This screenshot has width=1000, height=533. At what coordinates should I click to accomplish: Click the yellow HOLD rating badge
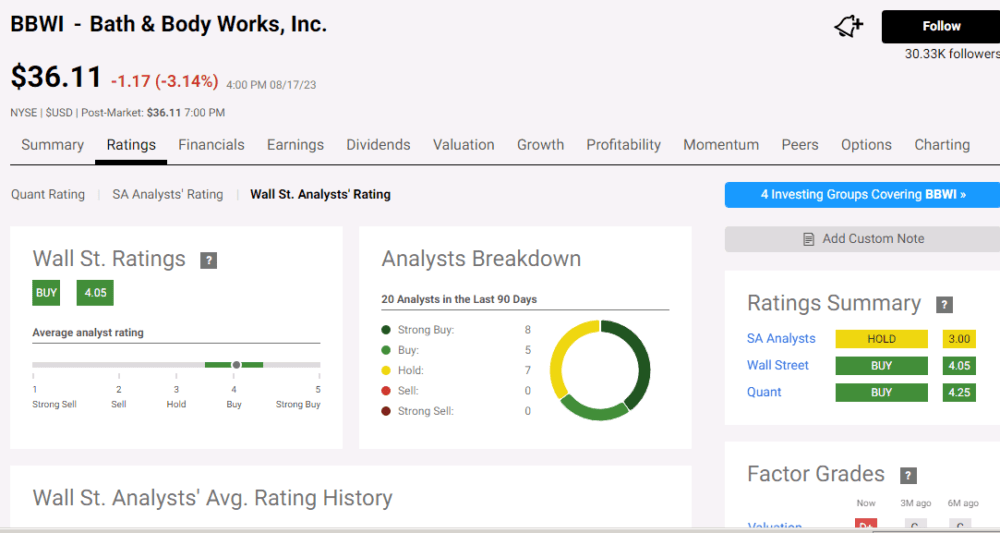881,339
